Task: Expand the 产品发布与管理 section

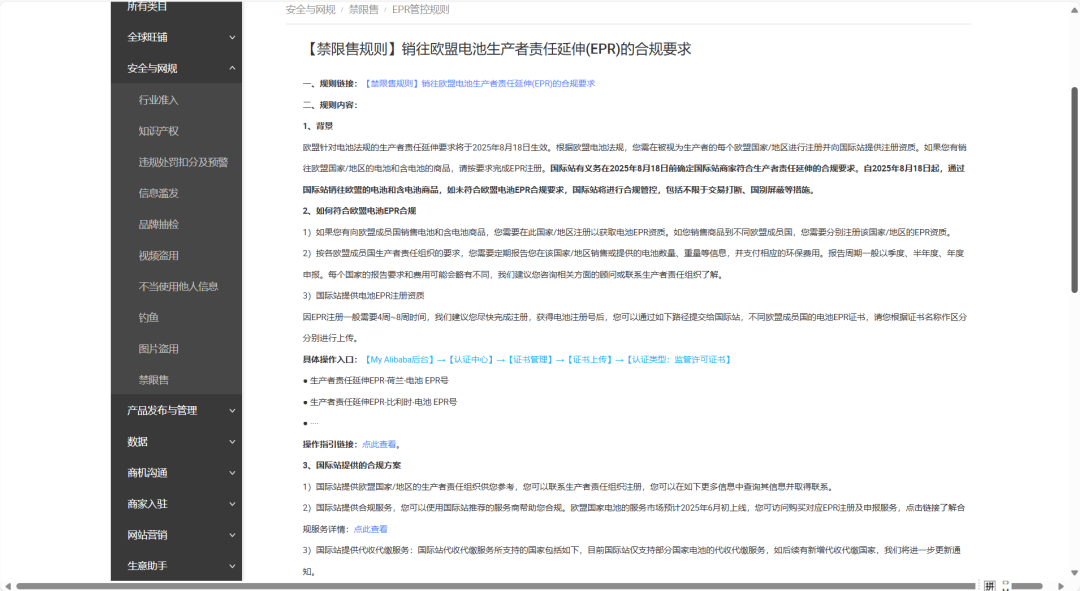Action: coord(176,410)
